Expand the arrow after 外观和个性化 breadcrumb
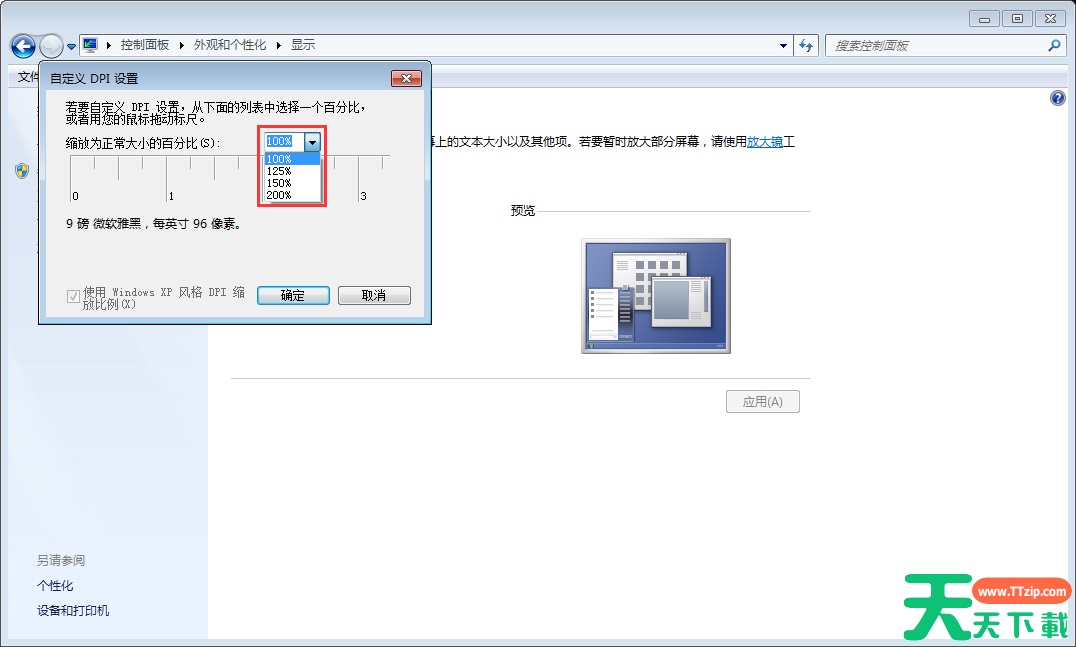Image resolution: width=1076 pixels, height=647 pixels. coord(279,45)
